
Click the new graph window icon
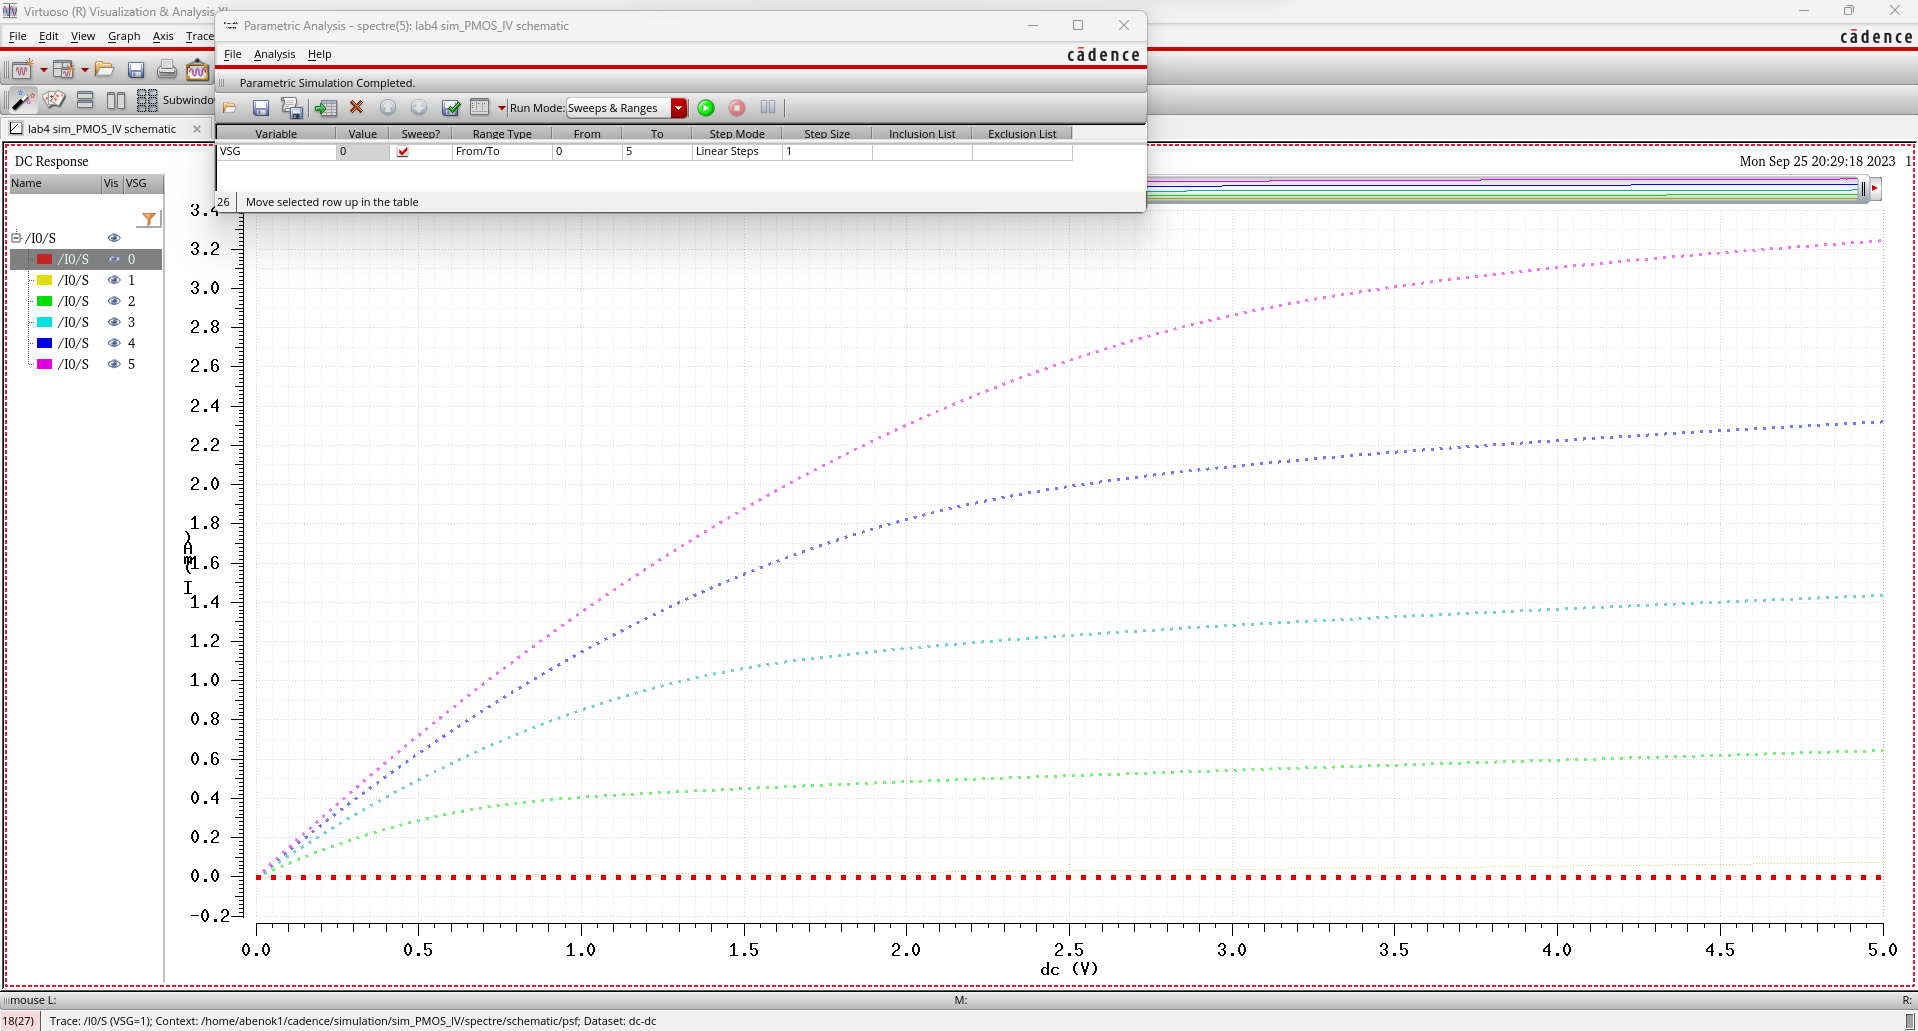coord(22,70)
